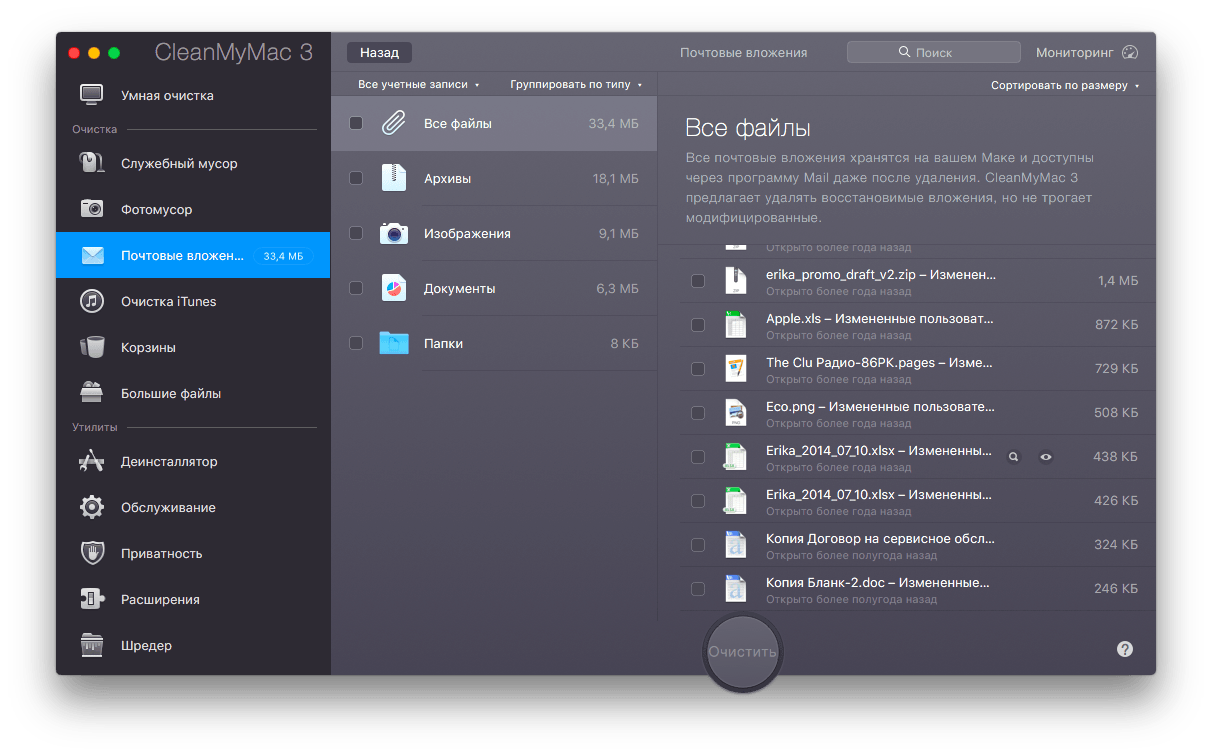
Task: Open Расширения extensions icon
Action: pos(92,599)
